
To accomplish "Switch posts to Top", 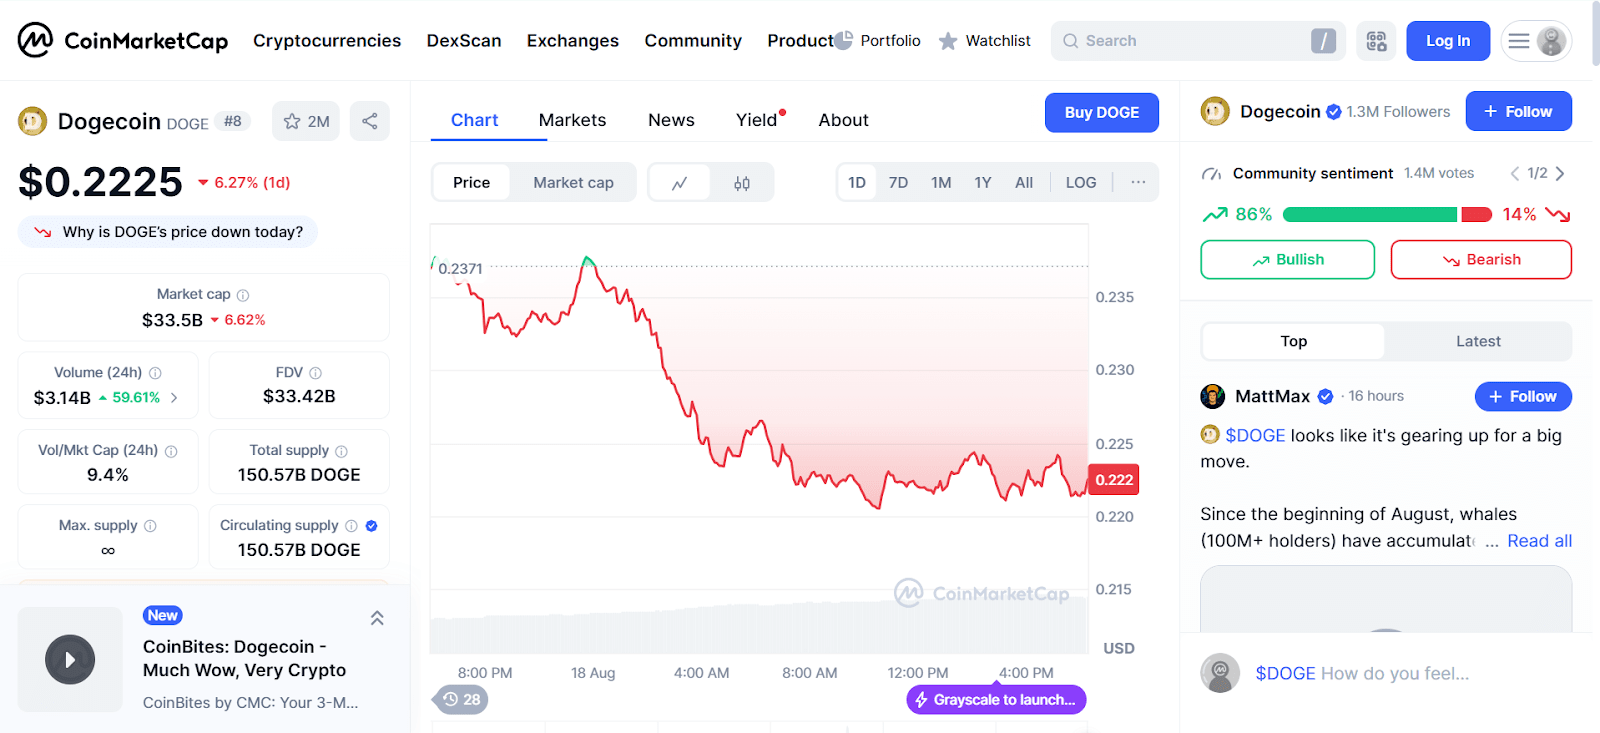I will coord(1294,341).
